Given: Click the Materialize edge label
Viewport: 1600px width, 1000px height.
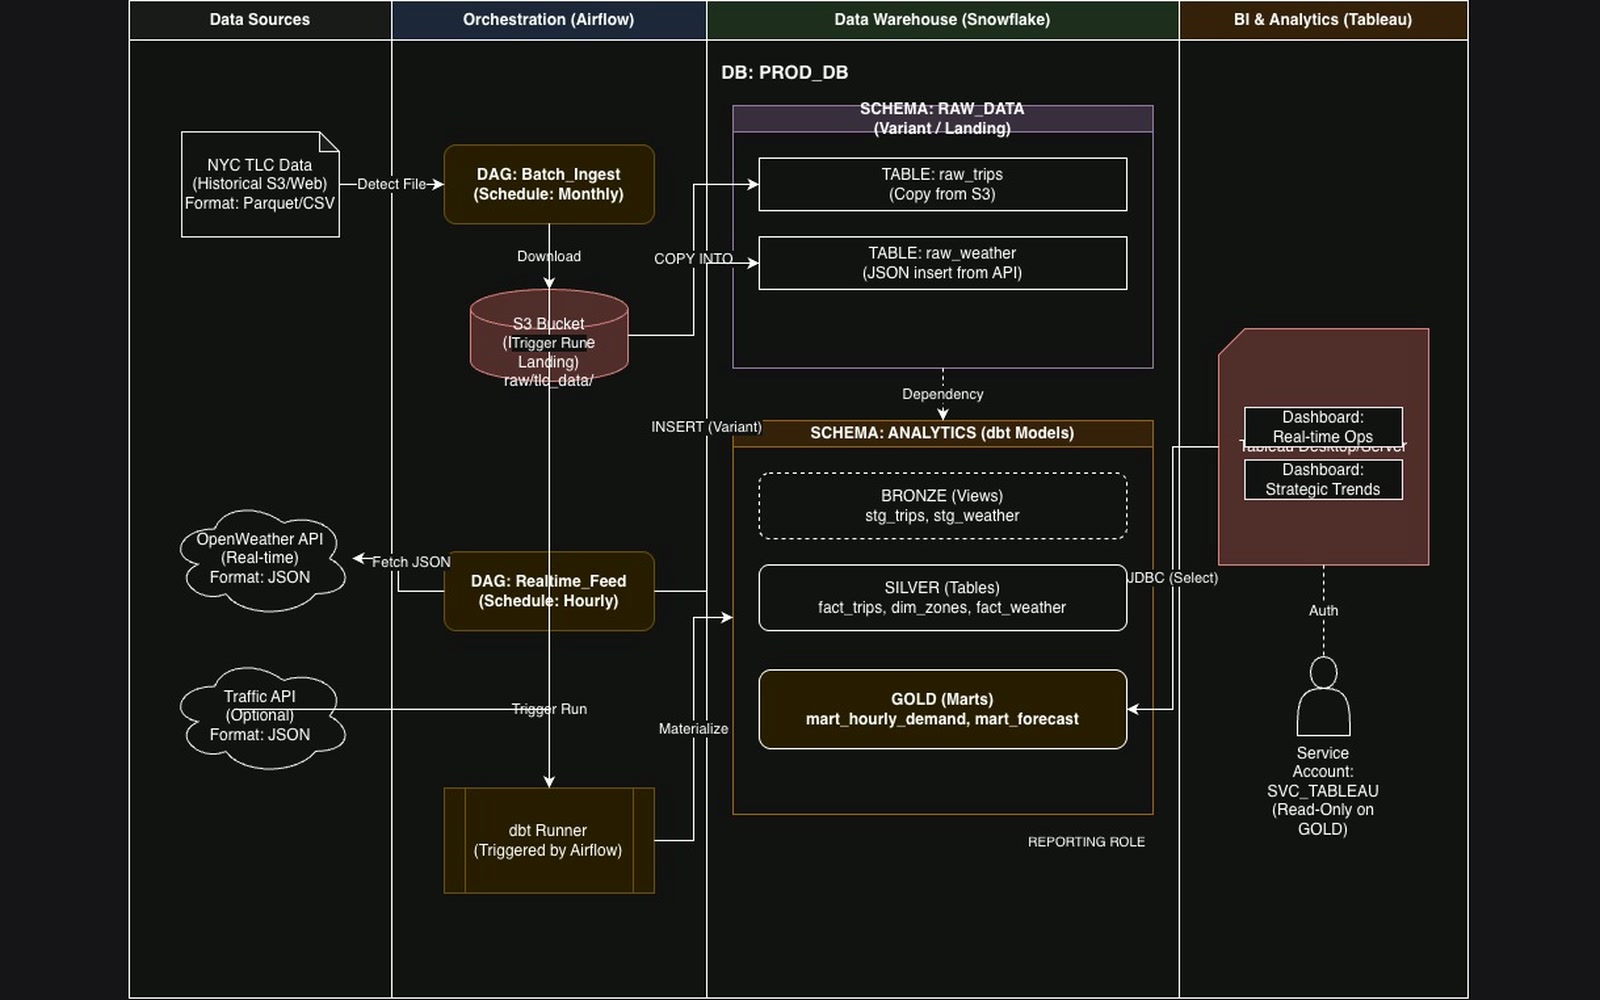Looking at the screenshot, I should tap(693, 729).
